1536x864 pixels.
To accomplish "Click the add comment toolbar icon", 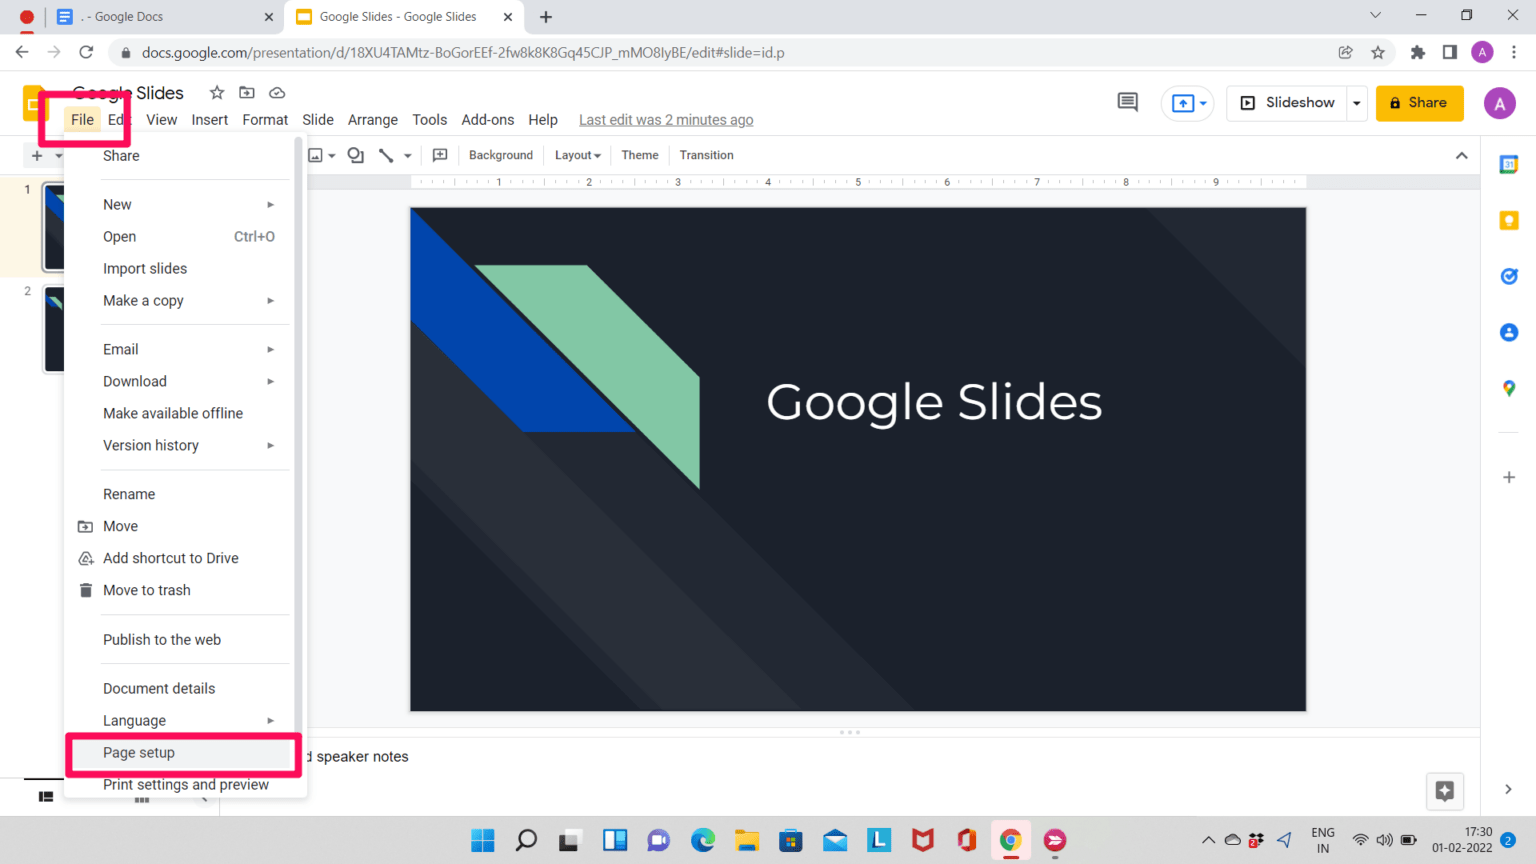I will click(x=440, y=155).
